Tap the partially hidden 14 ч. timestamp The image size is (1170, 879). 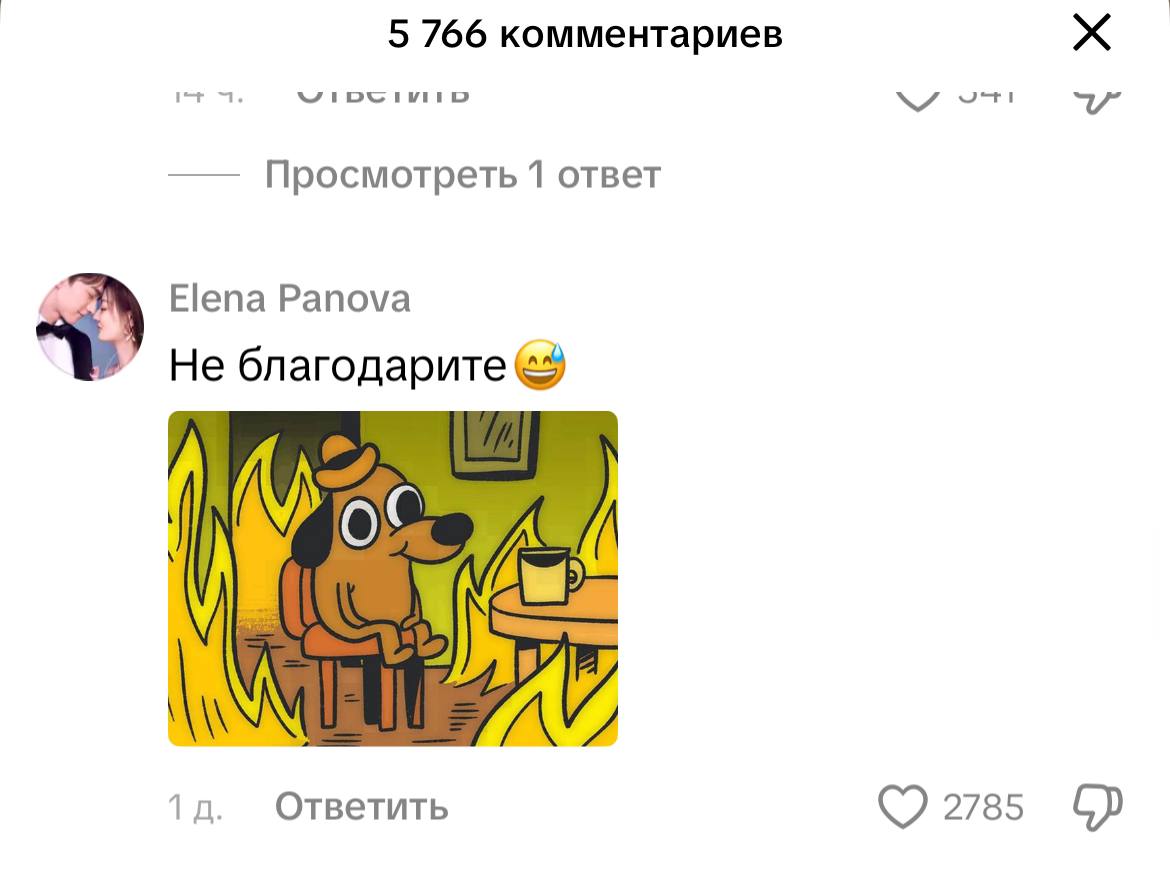tap(208, 96)
